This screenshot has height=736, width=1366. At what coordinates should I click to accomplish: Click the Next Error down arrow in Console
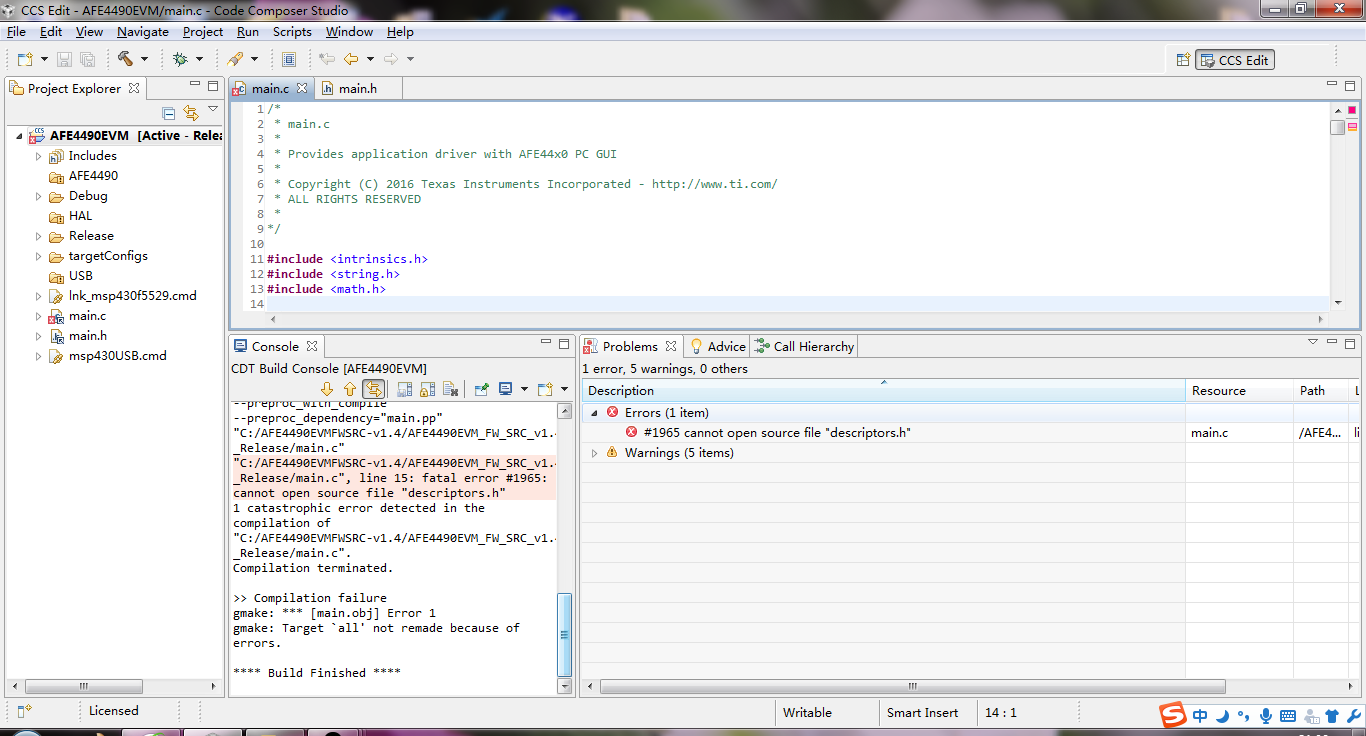pyautogui.click(x=326, y=389)
